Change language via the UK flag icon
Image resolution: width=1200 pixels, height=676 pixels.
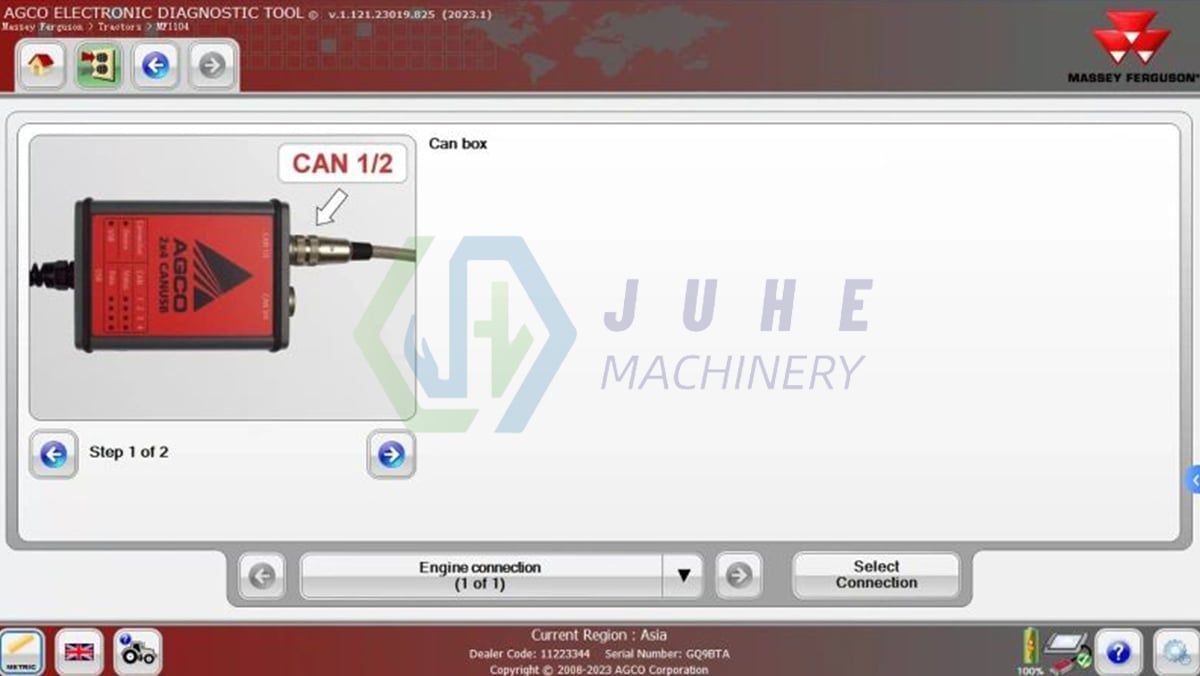79,651
